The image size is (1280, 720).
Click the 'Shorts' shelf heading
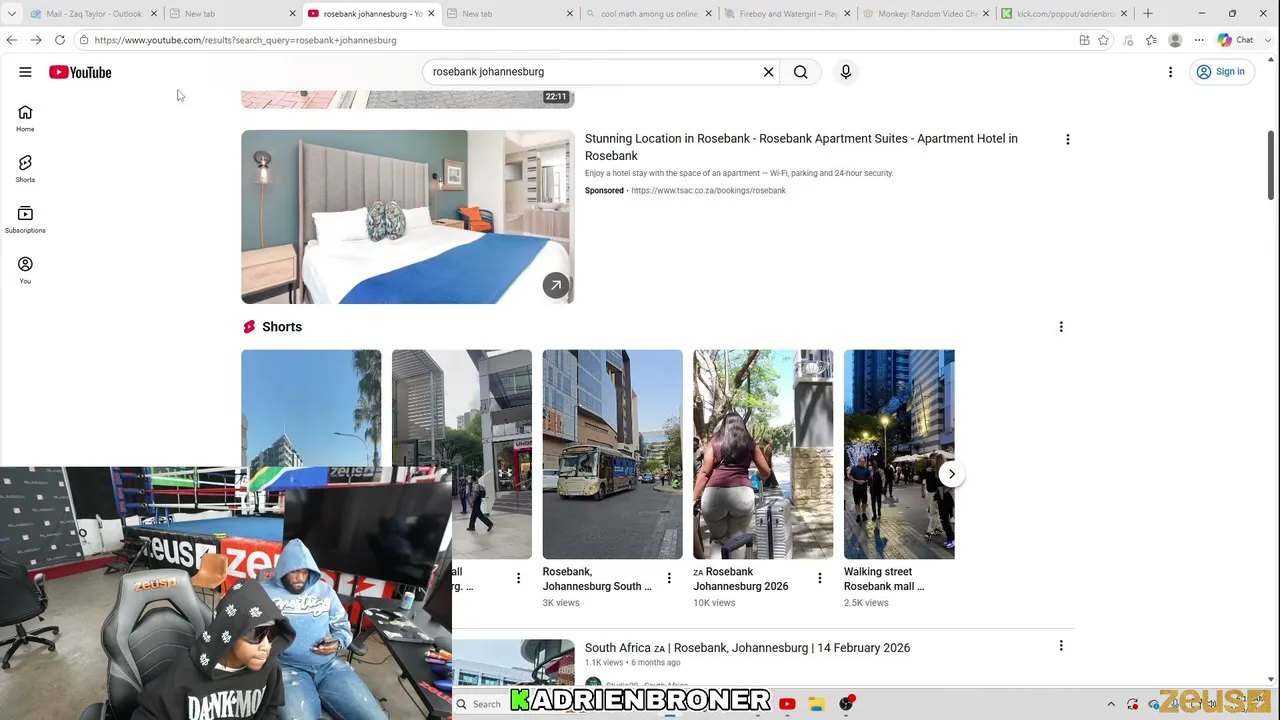282,327
